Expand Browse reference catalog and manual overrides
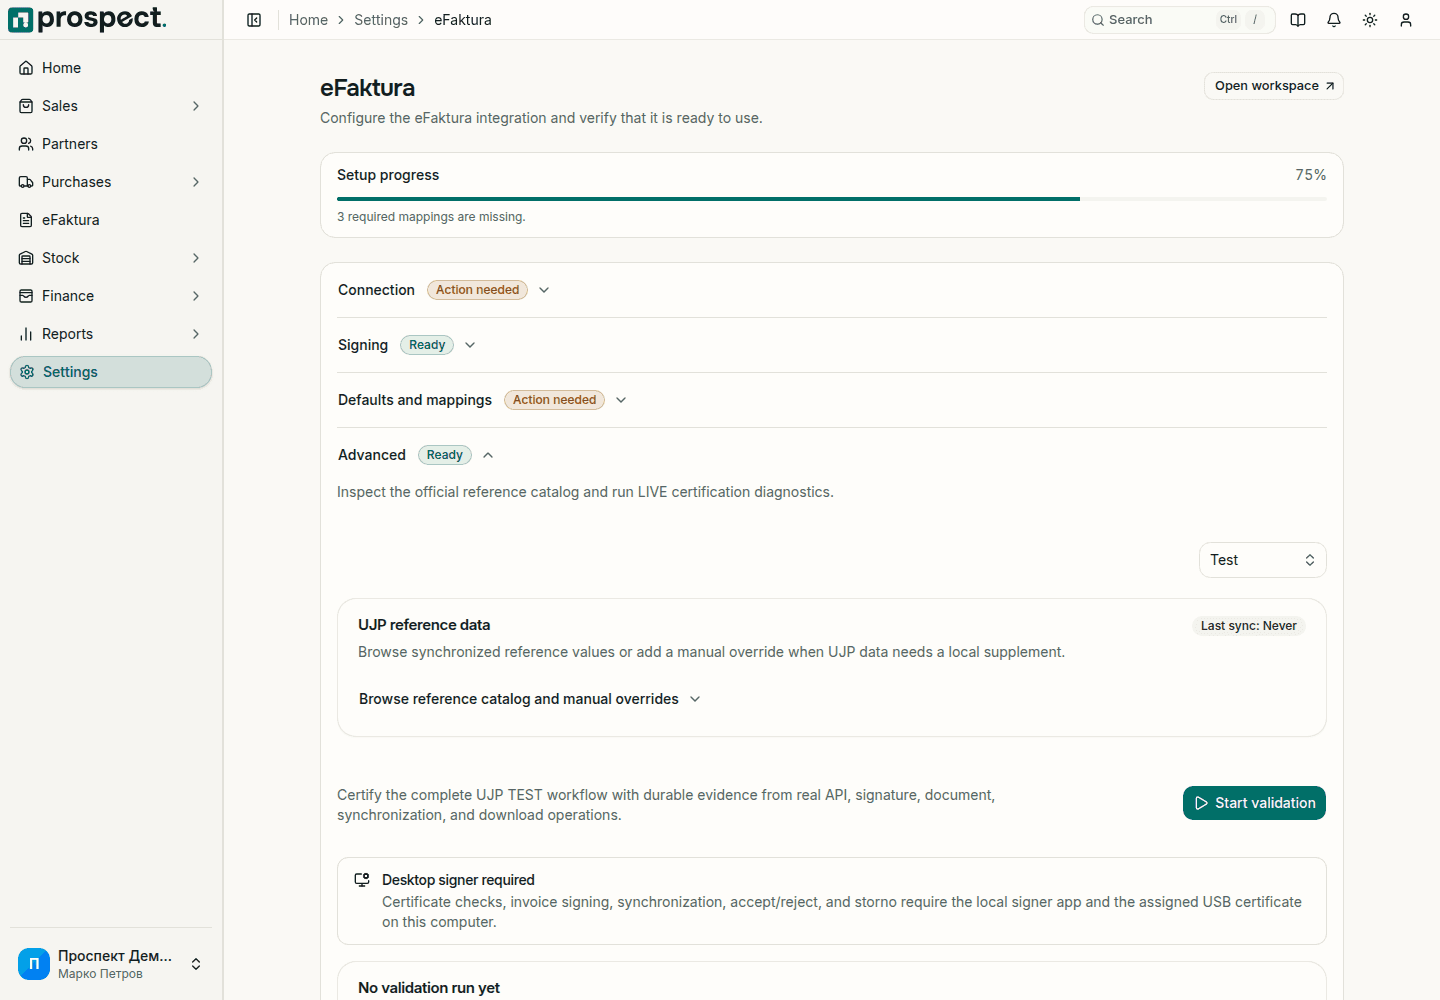Screen dimensions: 1440x1000 pyautogui.click(x=529, y=699)
